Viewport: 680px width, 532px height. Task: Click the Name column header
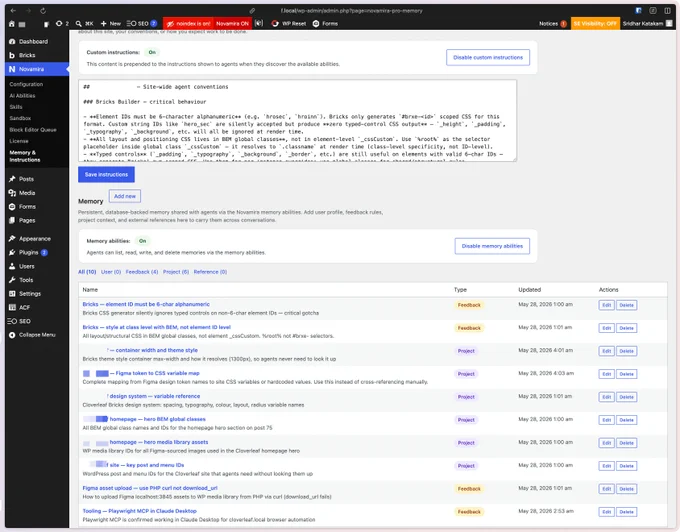pyautogui.click(x=90, y=290)
